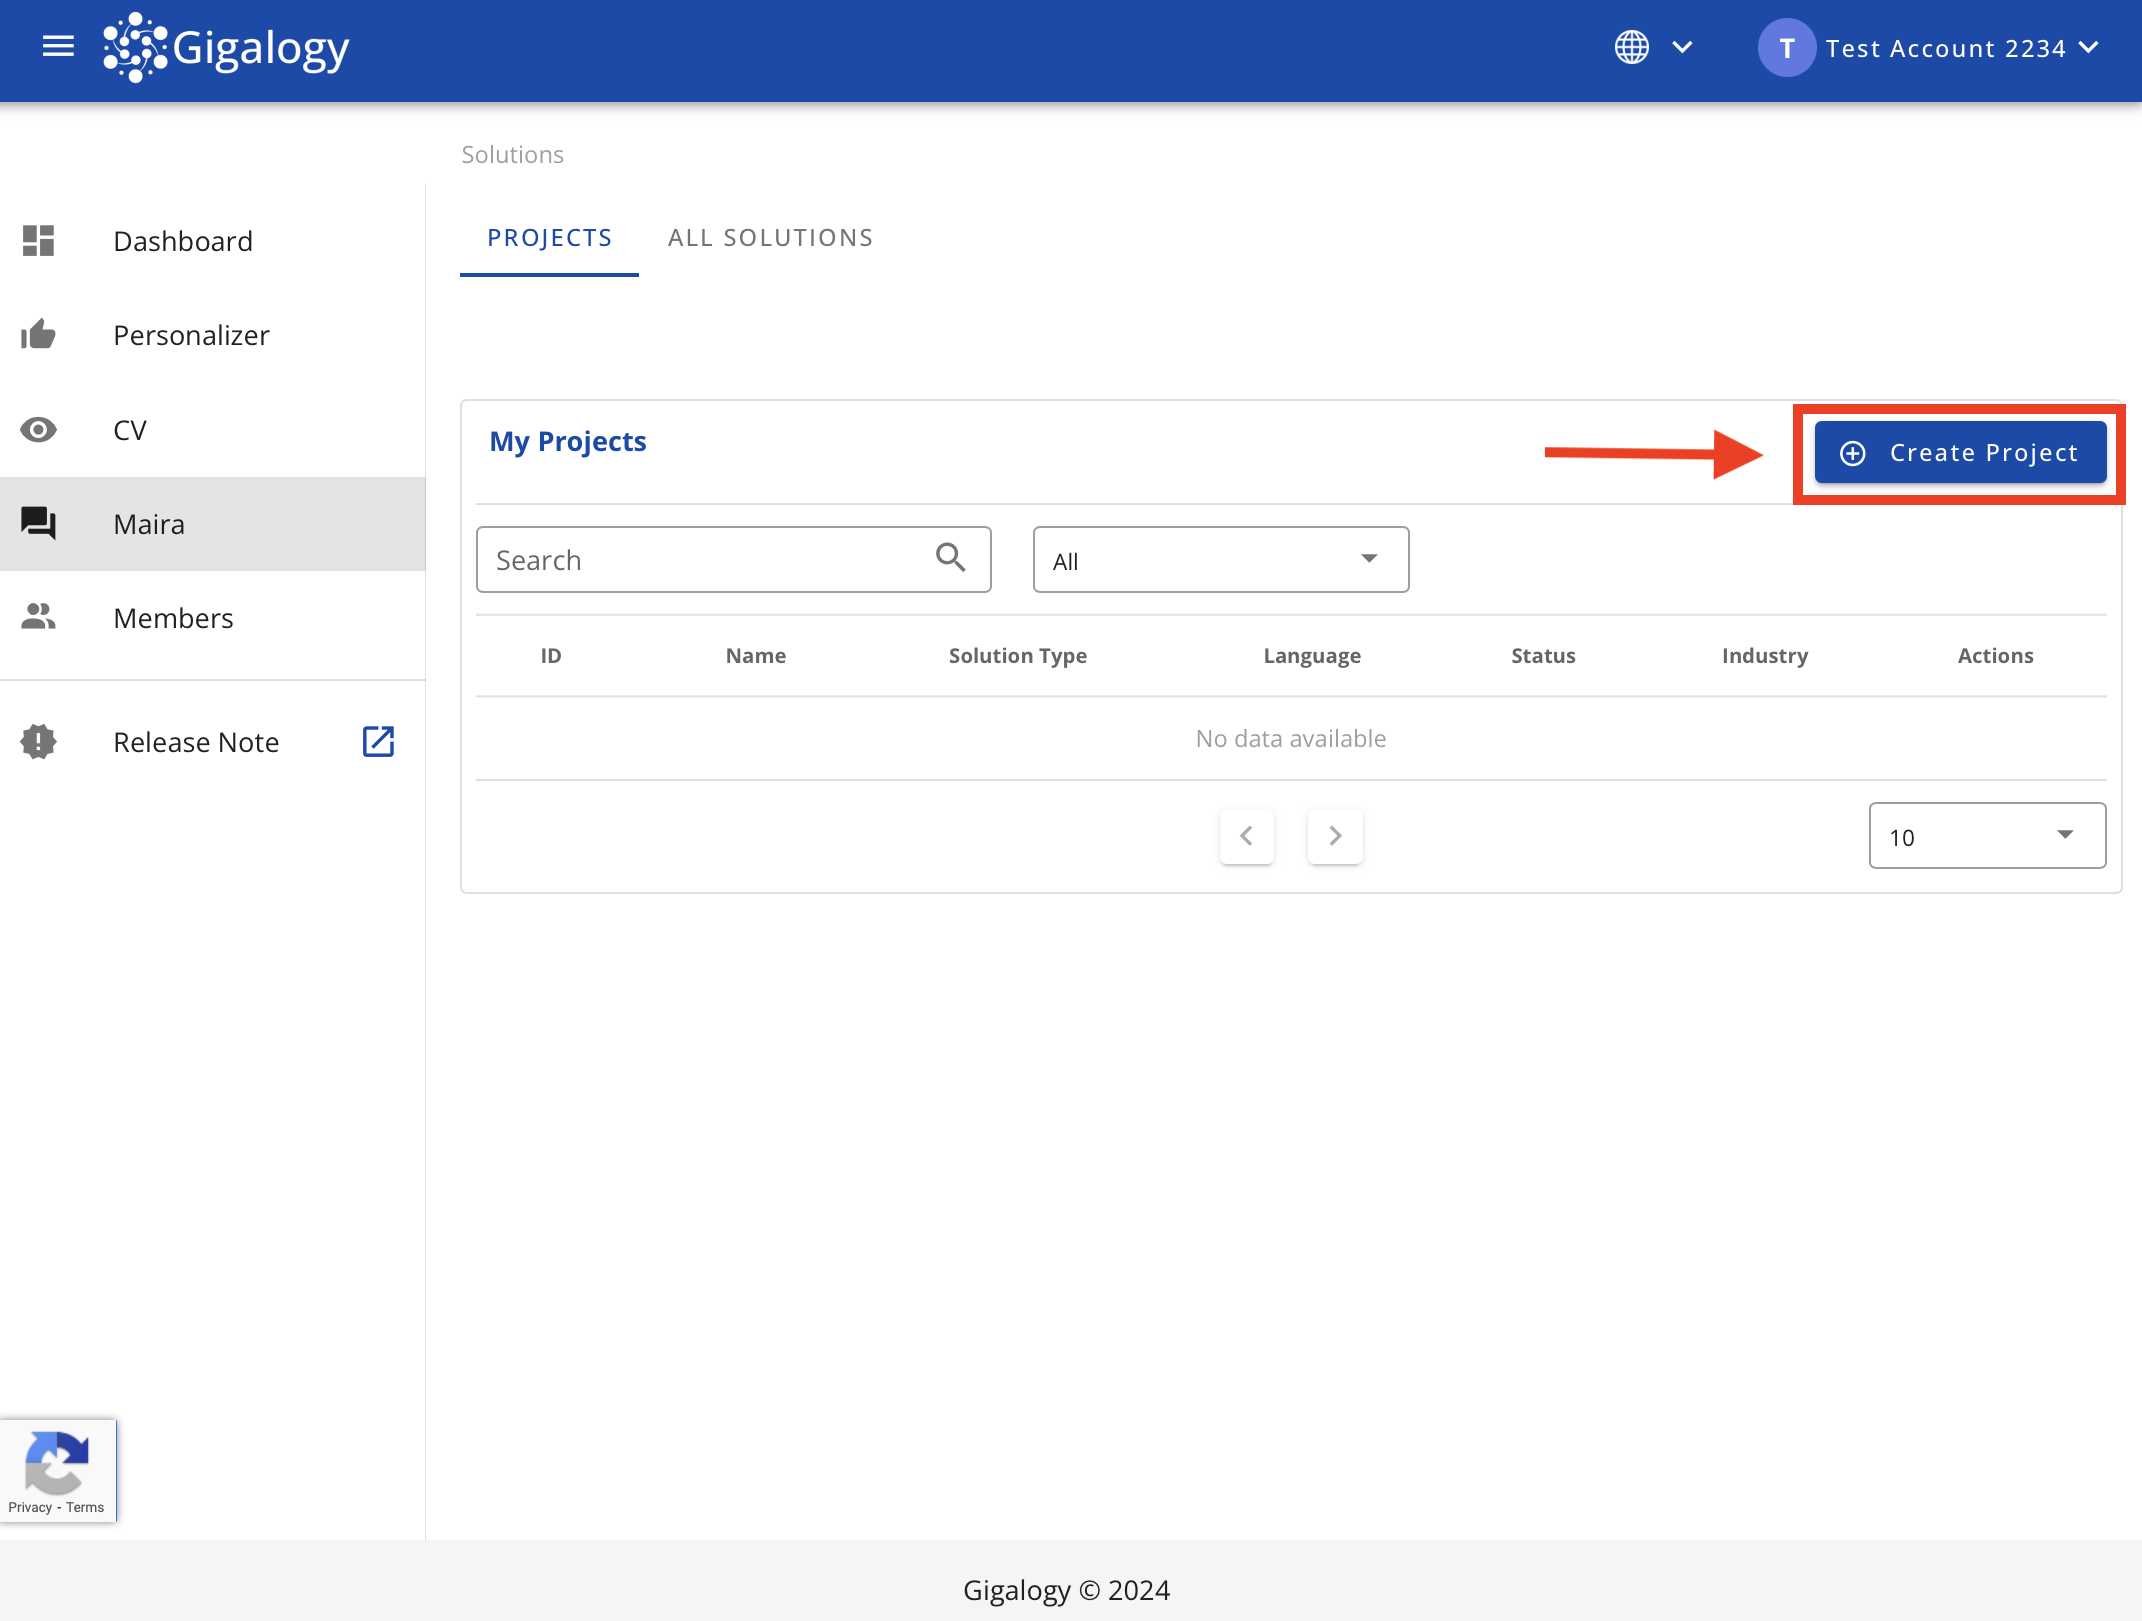Select the PROJECTS tab
This screenshot has height=1621, width=2142.
click(x=549, y=237)
